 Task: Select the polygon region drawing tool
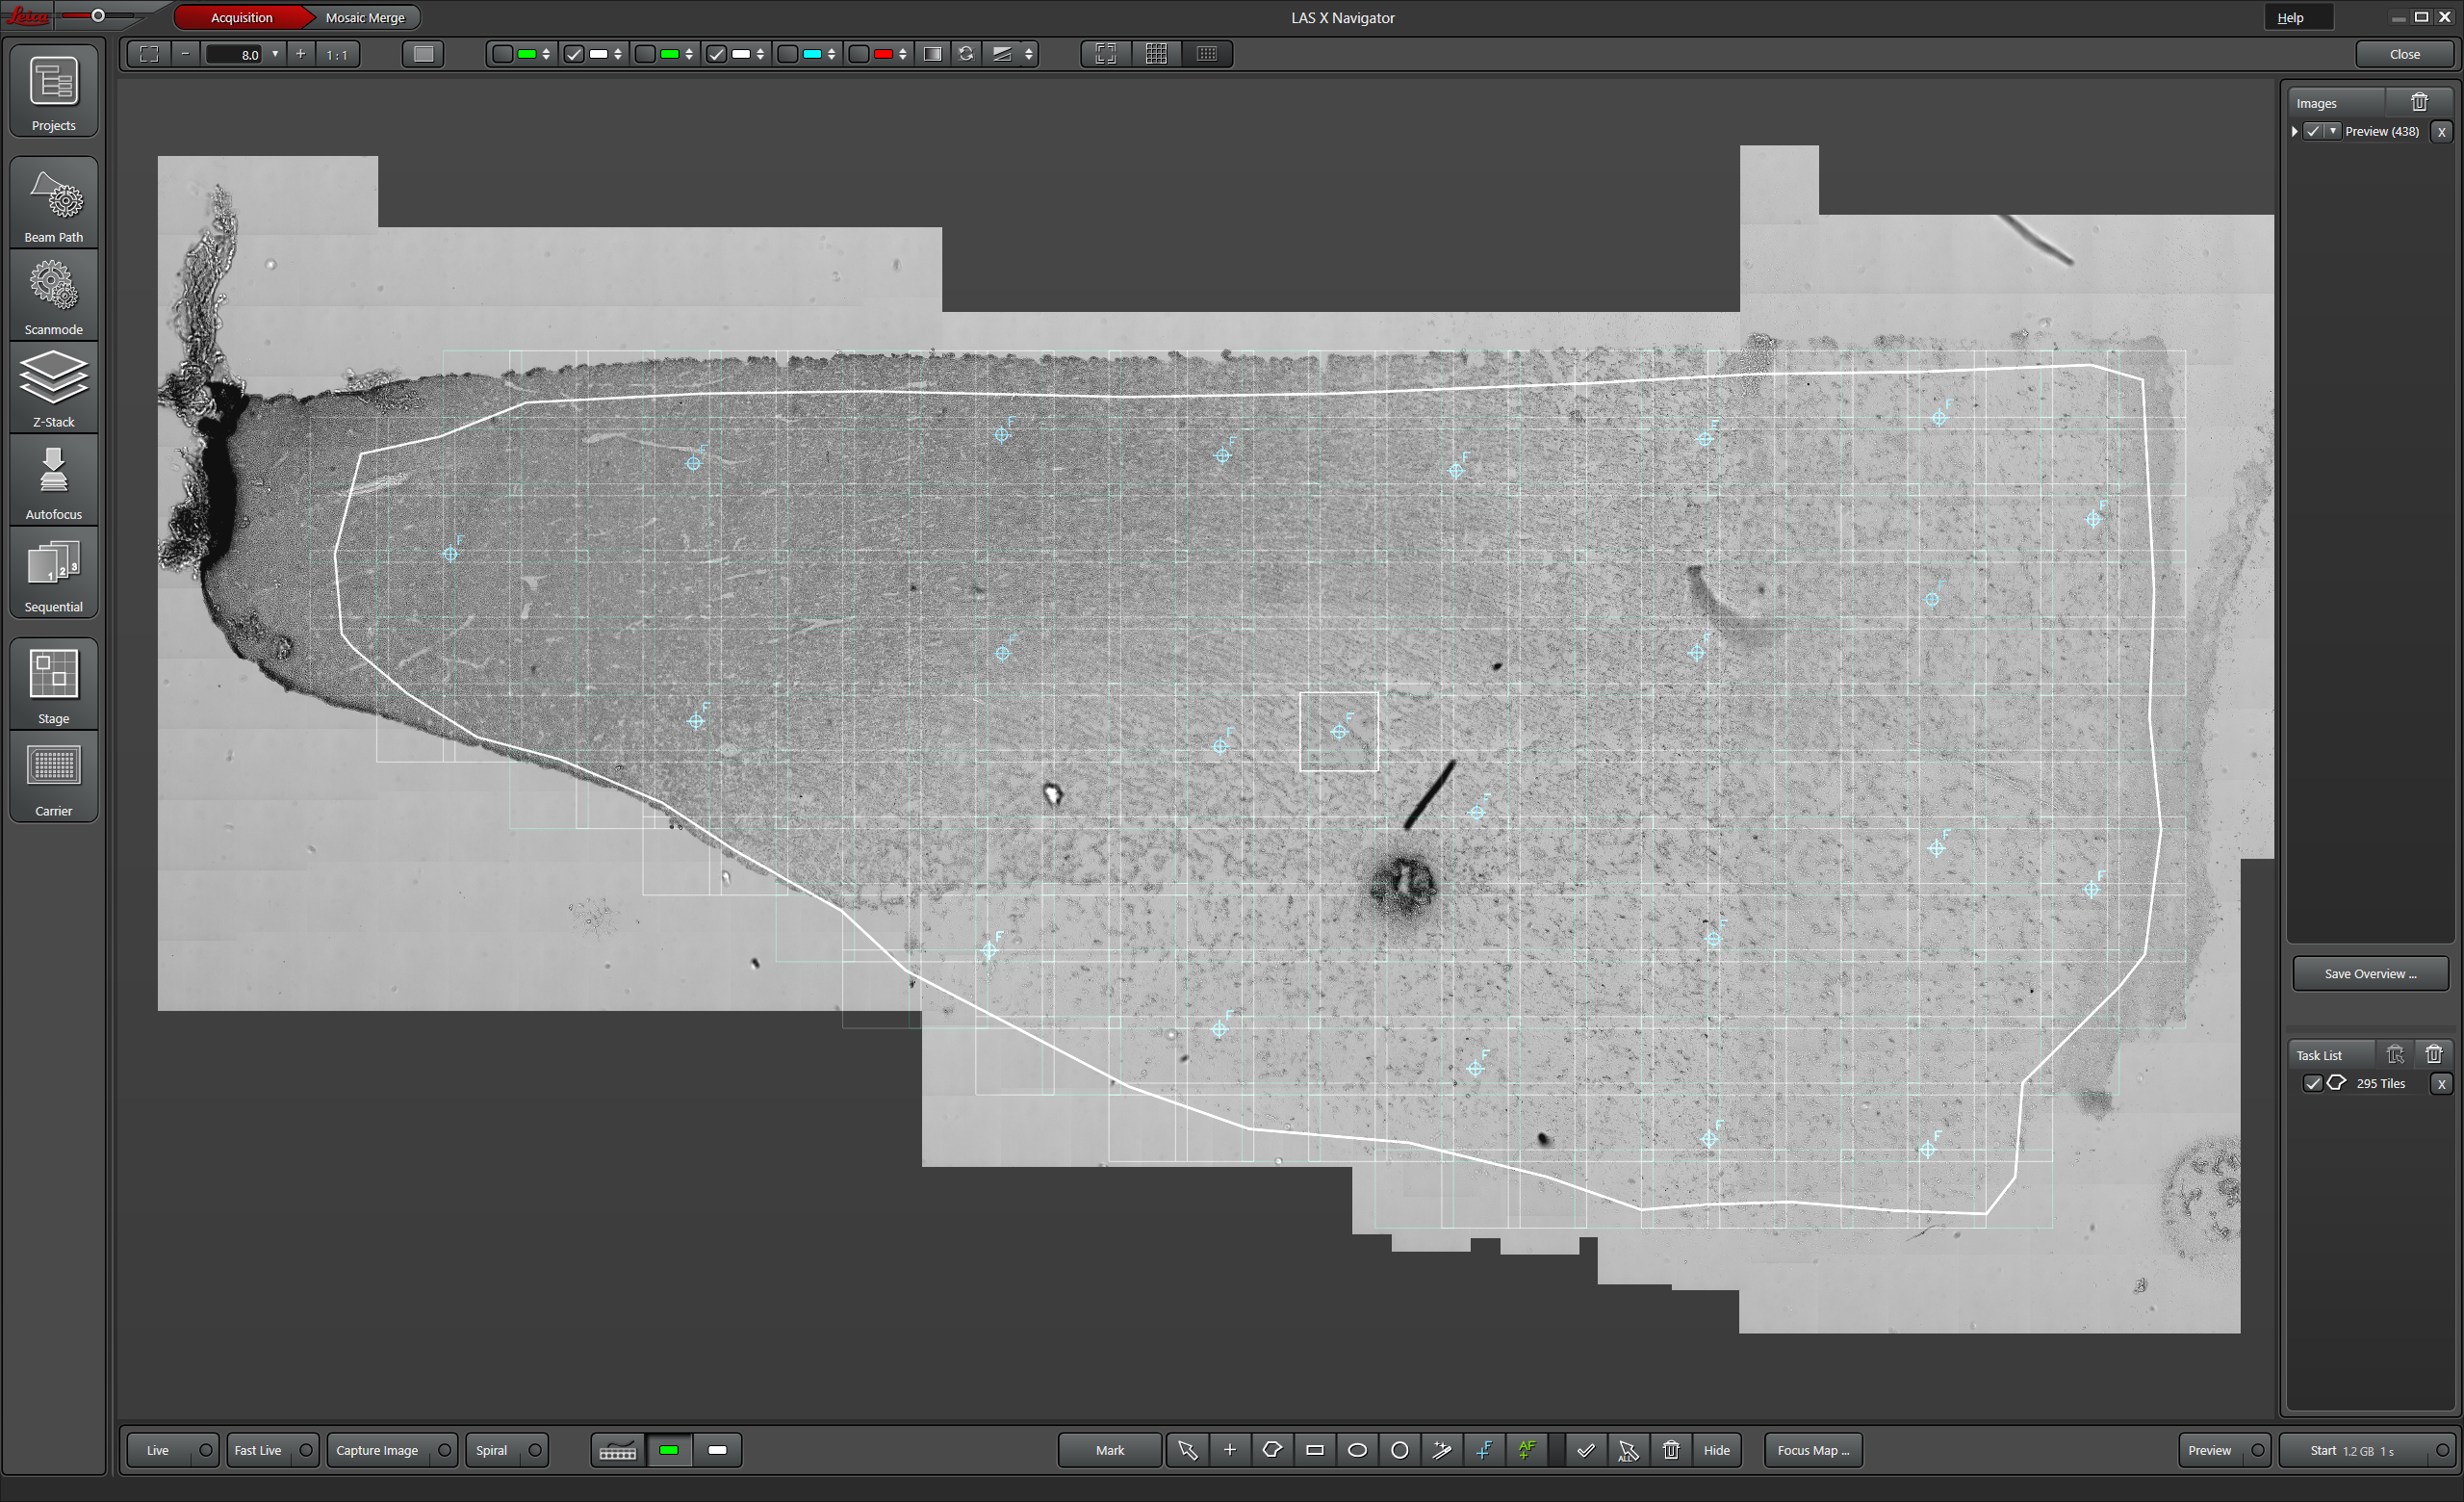pyautogui.click(x=1272, y=1450)
